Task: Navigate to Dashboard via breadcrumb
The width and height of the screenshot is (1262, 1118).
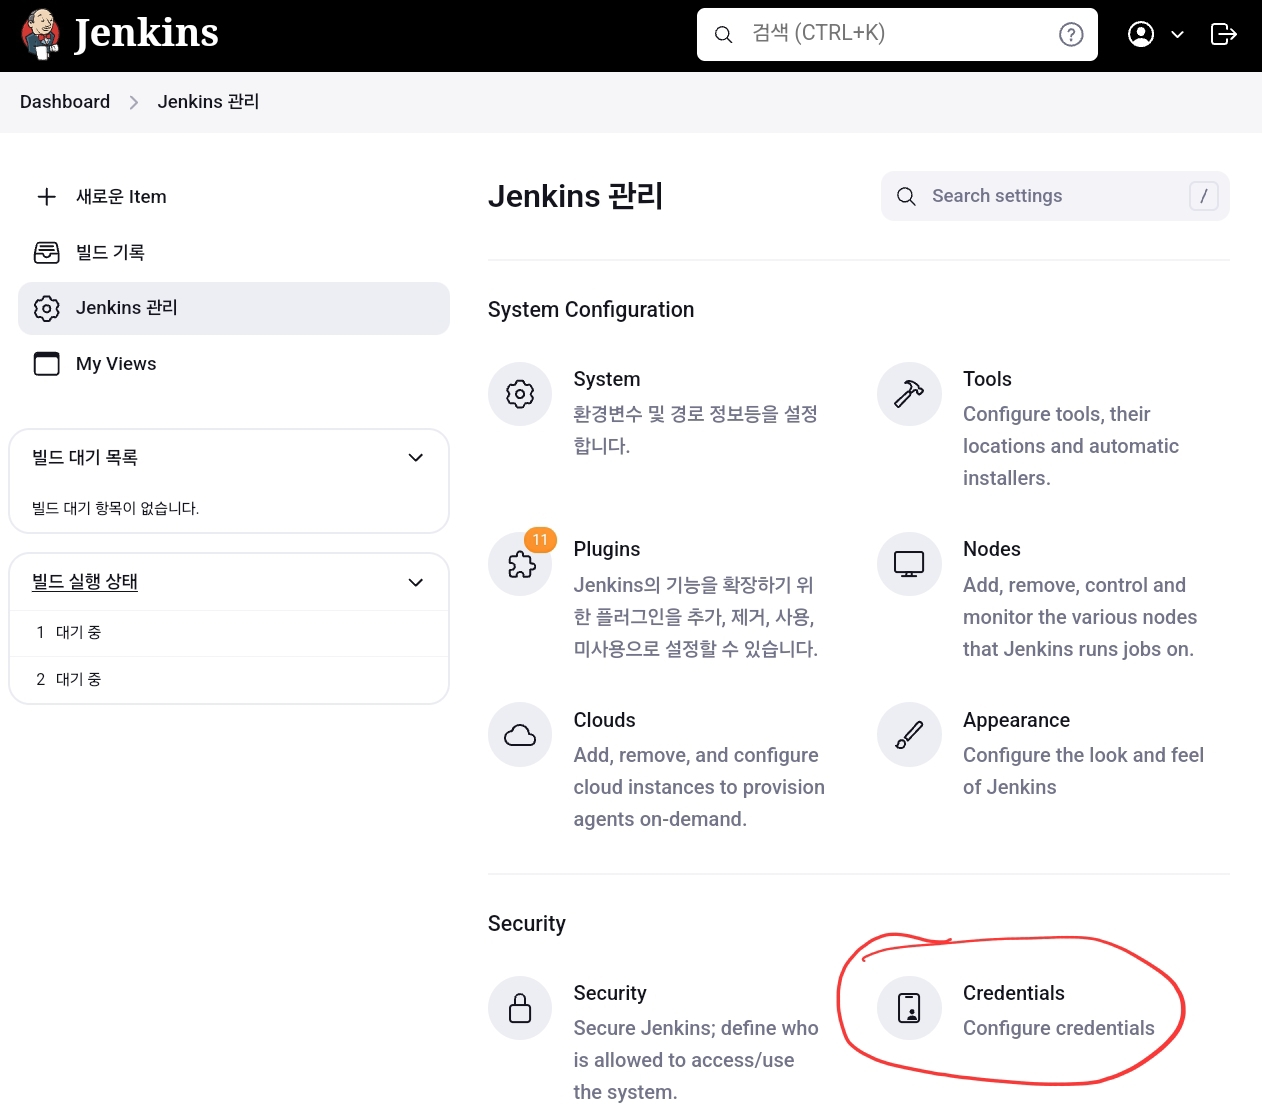Action: pos(64,101)
